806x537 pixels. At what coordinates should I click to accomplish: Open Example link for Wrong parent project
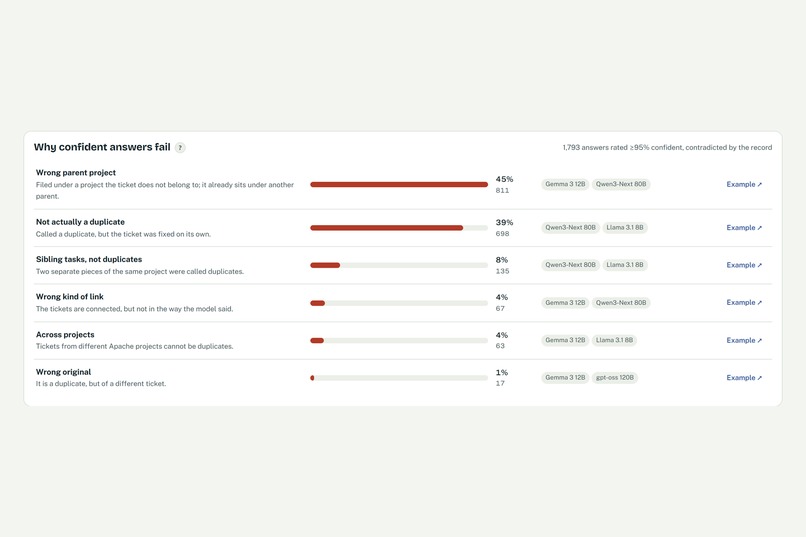click(744, 184)
